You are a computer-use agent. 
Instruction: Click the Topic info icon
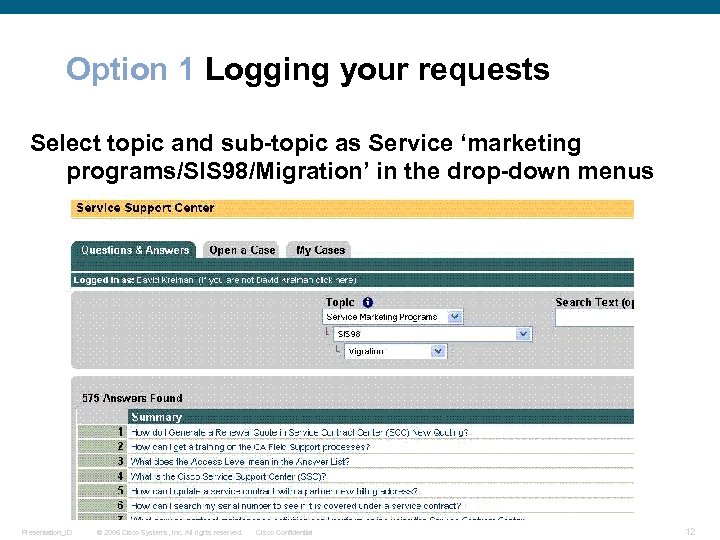point(368,302)
